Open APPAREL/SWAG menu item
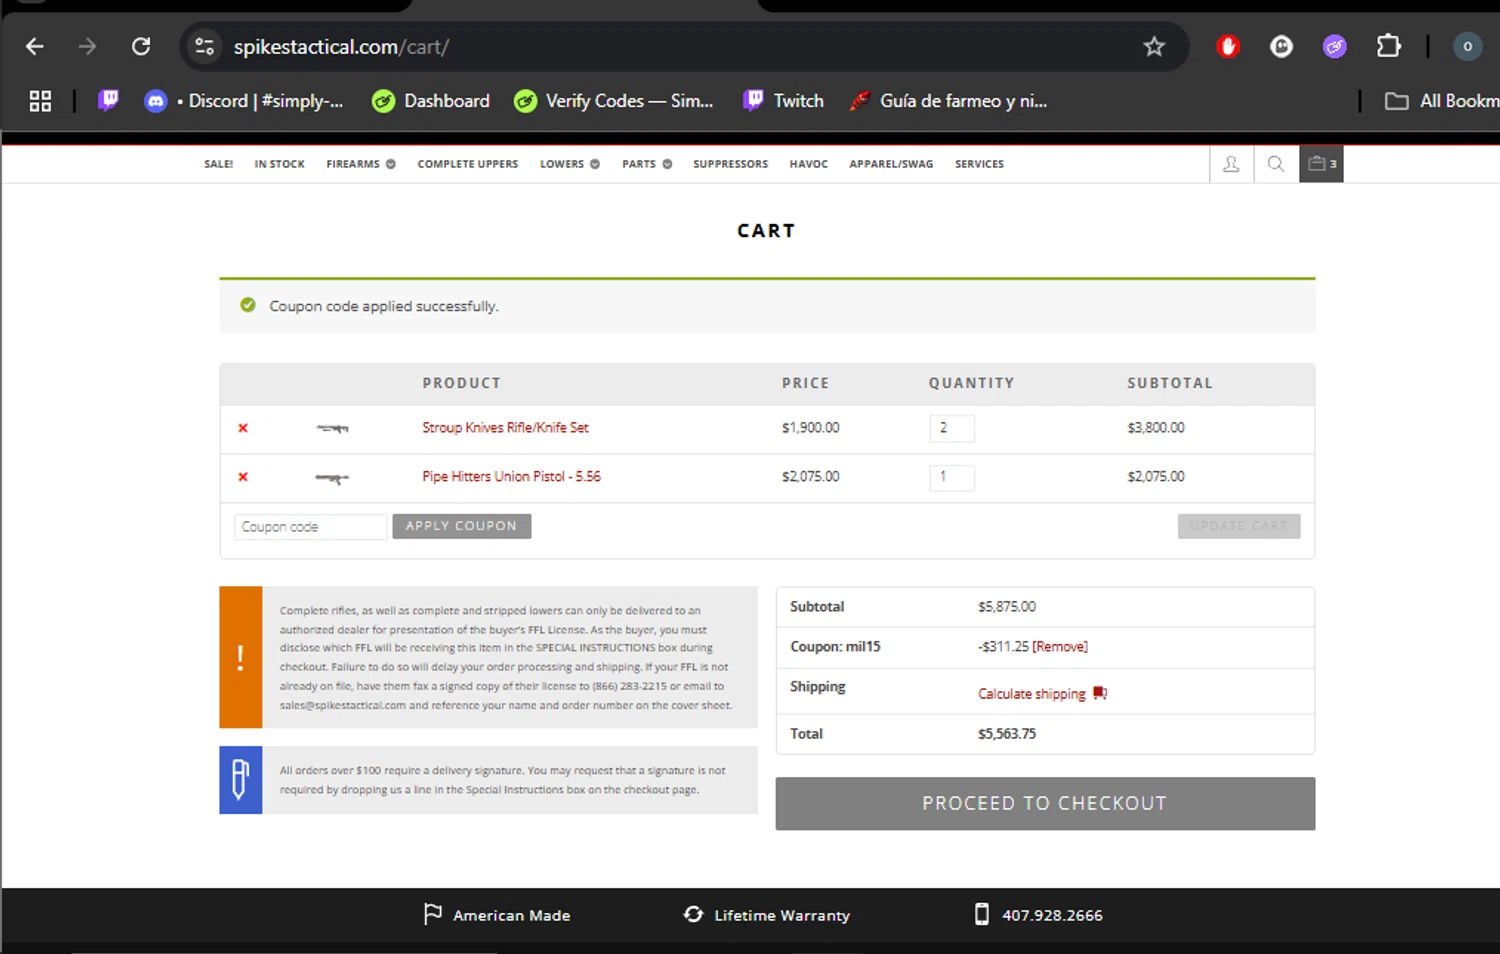This screenshot has height=954, width=1500. tap(891, 164)
